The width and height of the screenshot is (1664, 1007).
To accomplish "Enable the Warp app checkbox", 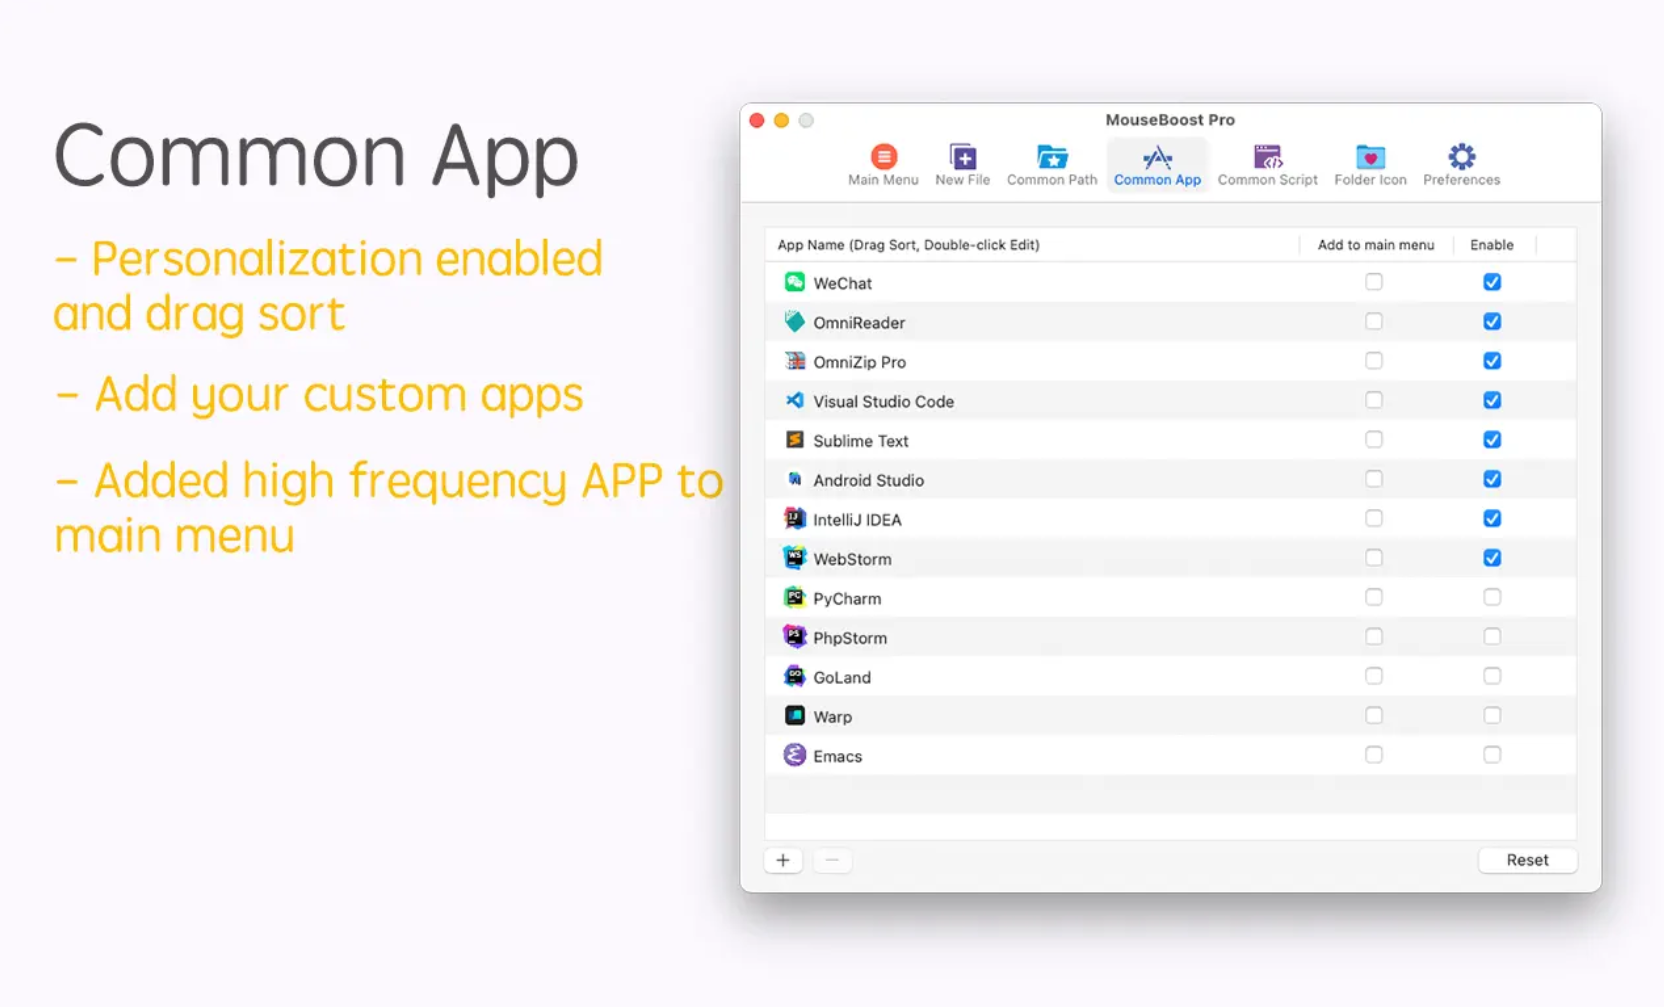I will pyautogui.click(x=1492, y=715).
